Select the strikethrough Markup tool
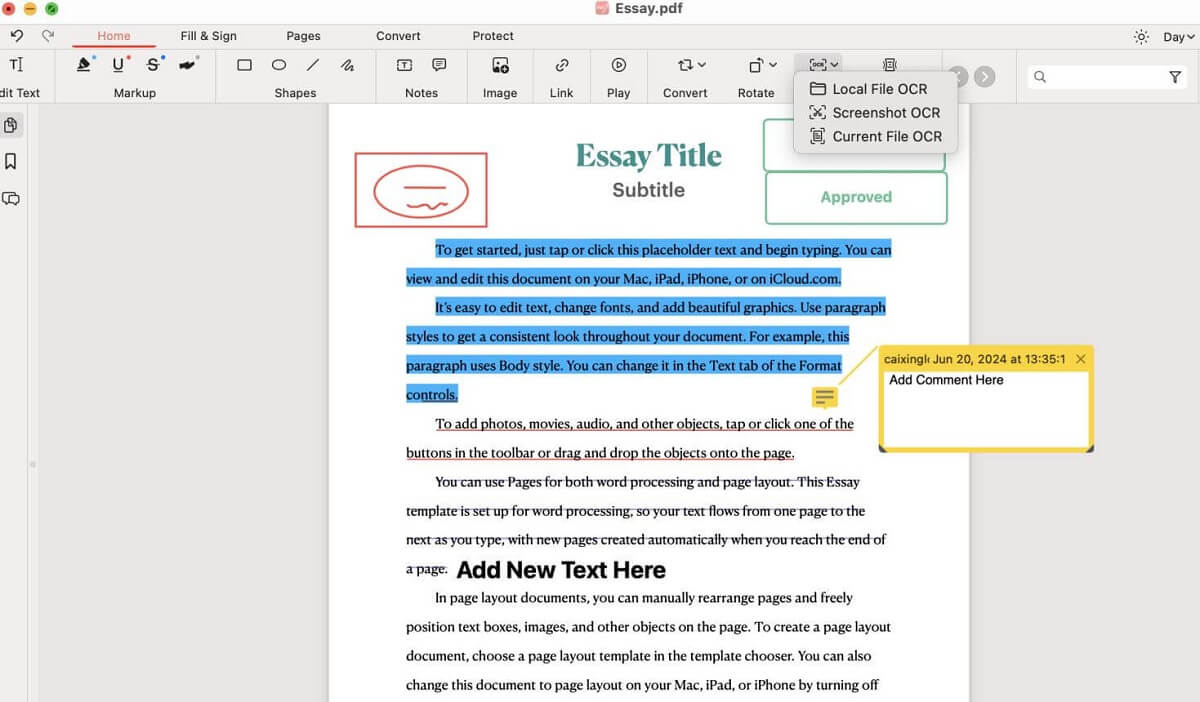The image size is (1200, 702). point(152,64)
